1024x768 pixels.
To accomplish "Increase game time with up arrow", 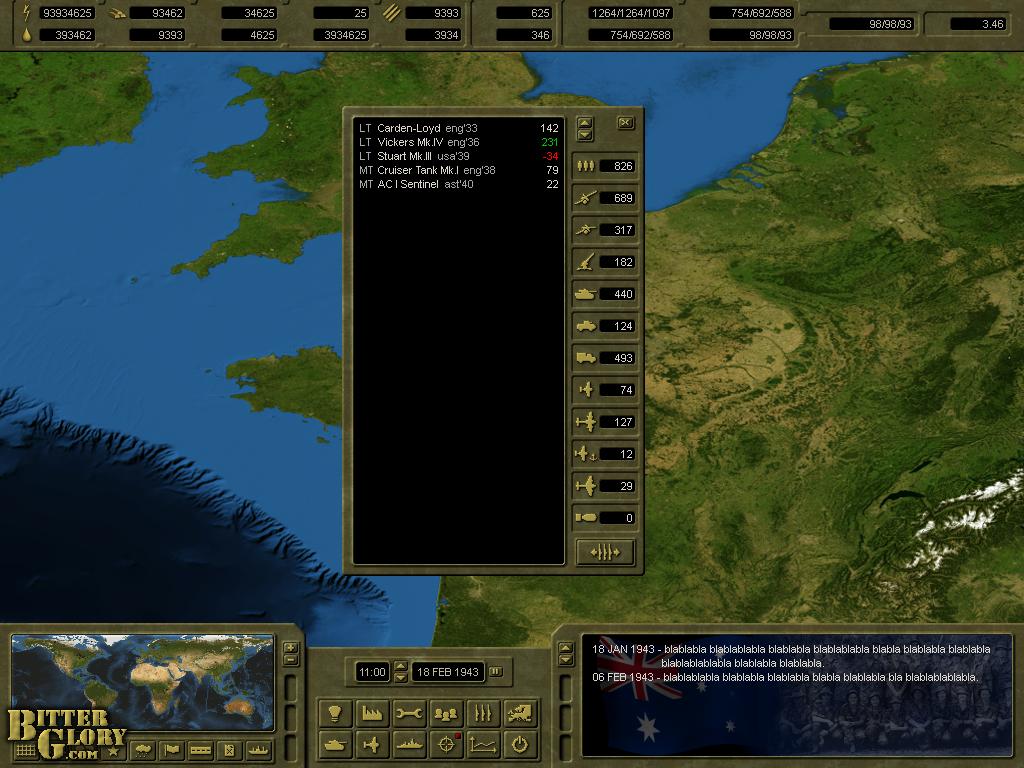I will [401, 666].
